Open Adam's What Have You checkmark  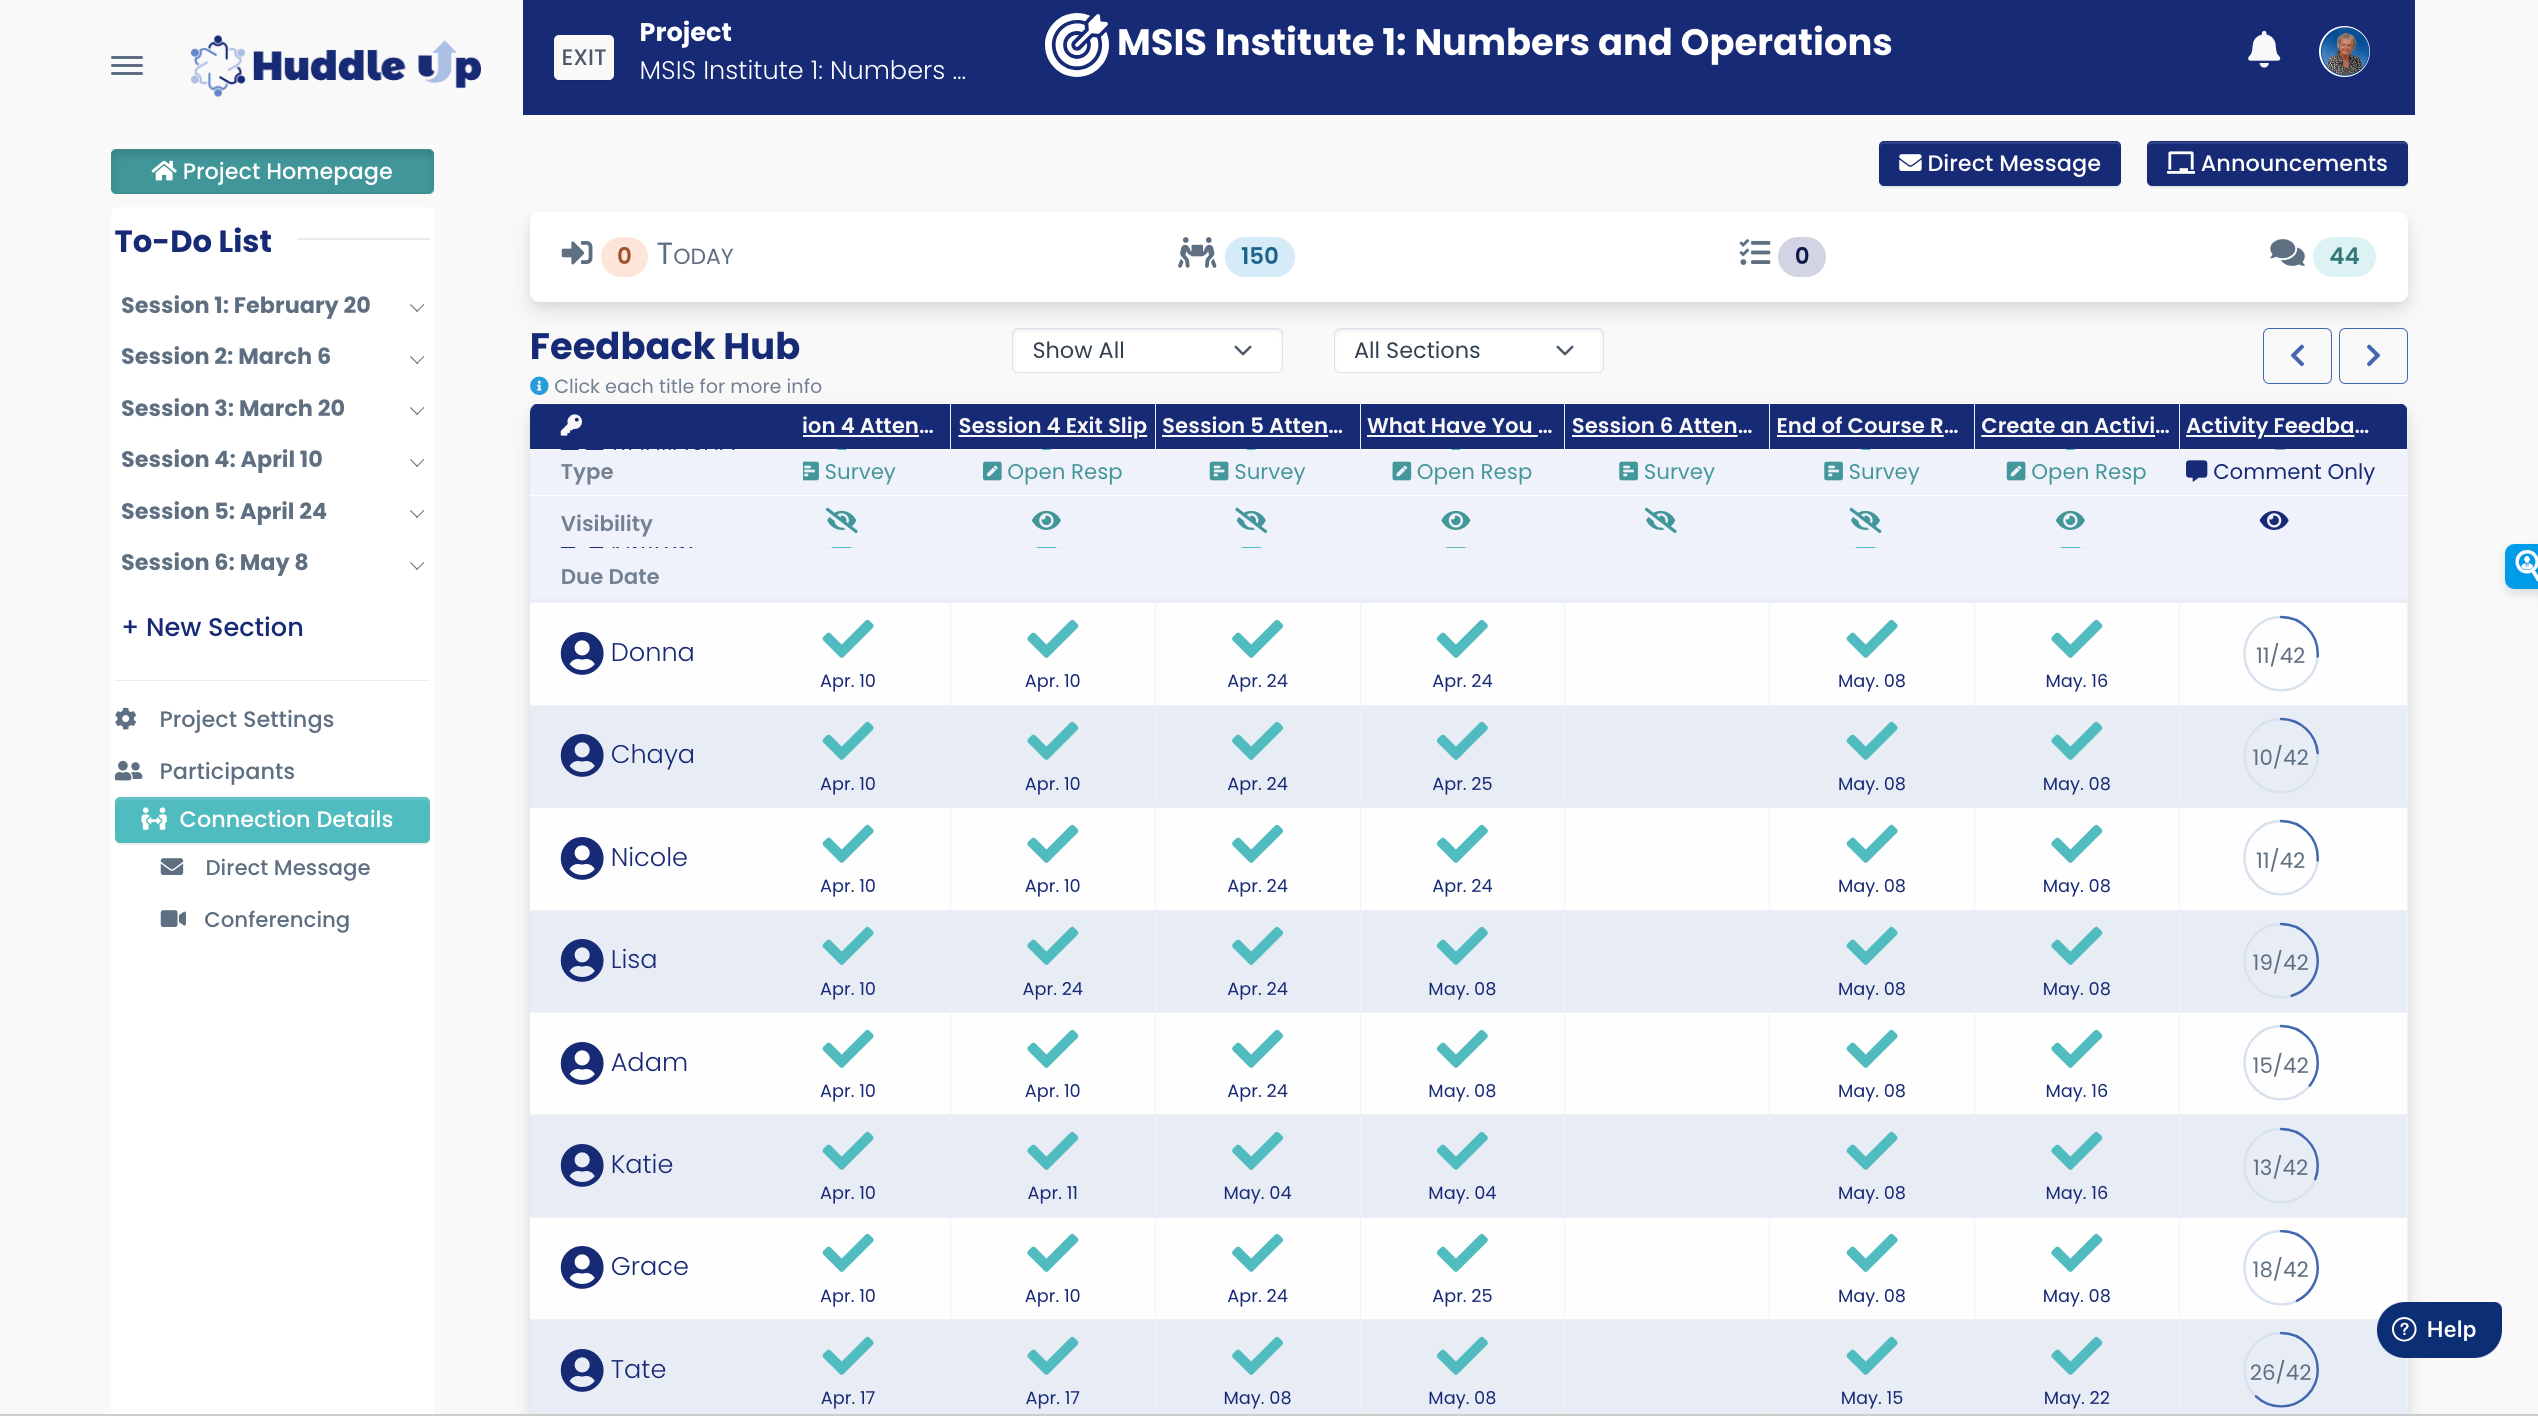pos(1462,1049)
